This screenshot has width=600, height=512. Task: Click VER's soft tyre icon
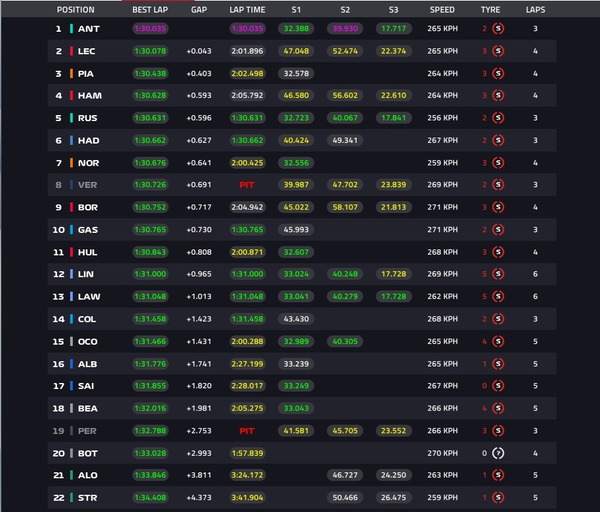tap(498, 185)
